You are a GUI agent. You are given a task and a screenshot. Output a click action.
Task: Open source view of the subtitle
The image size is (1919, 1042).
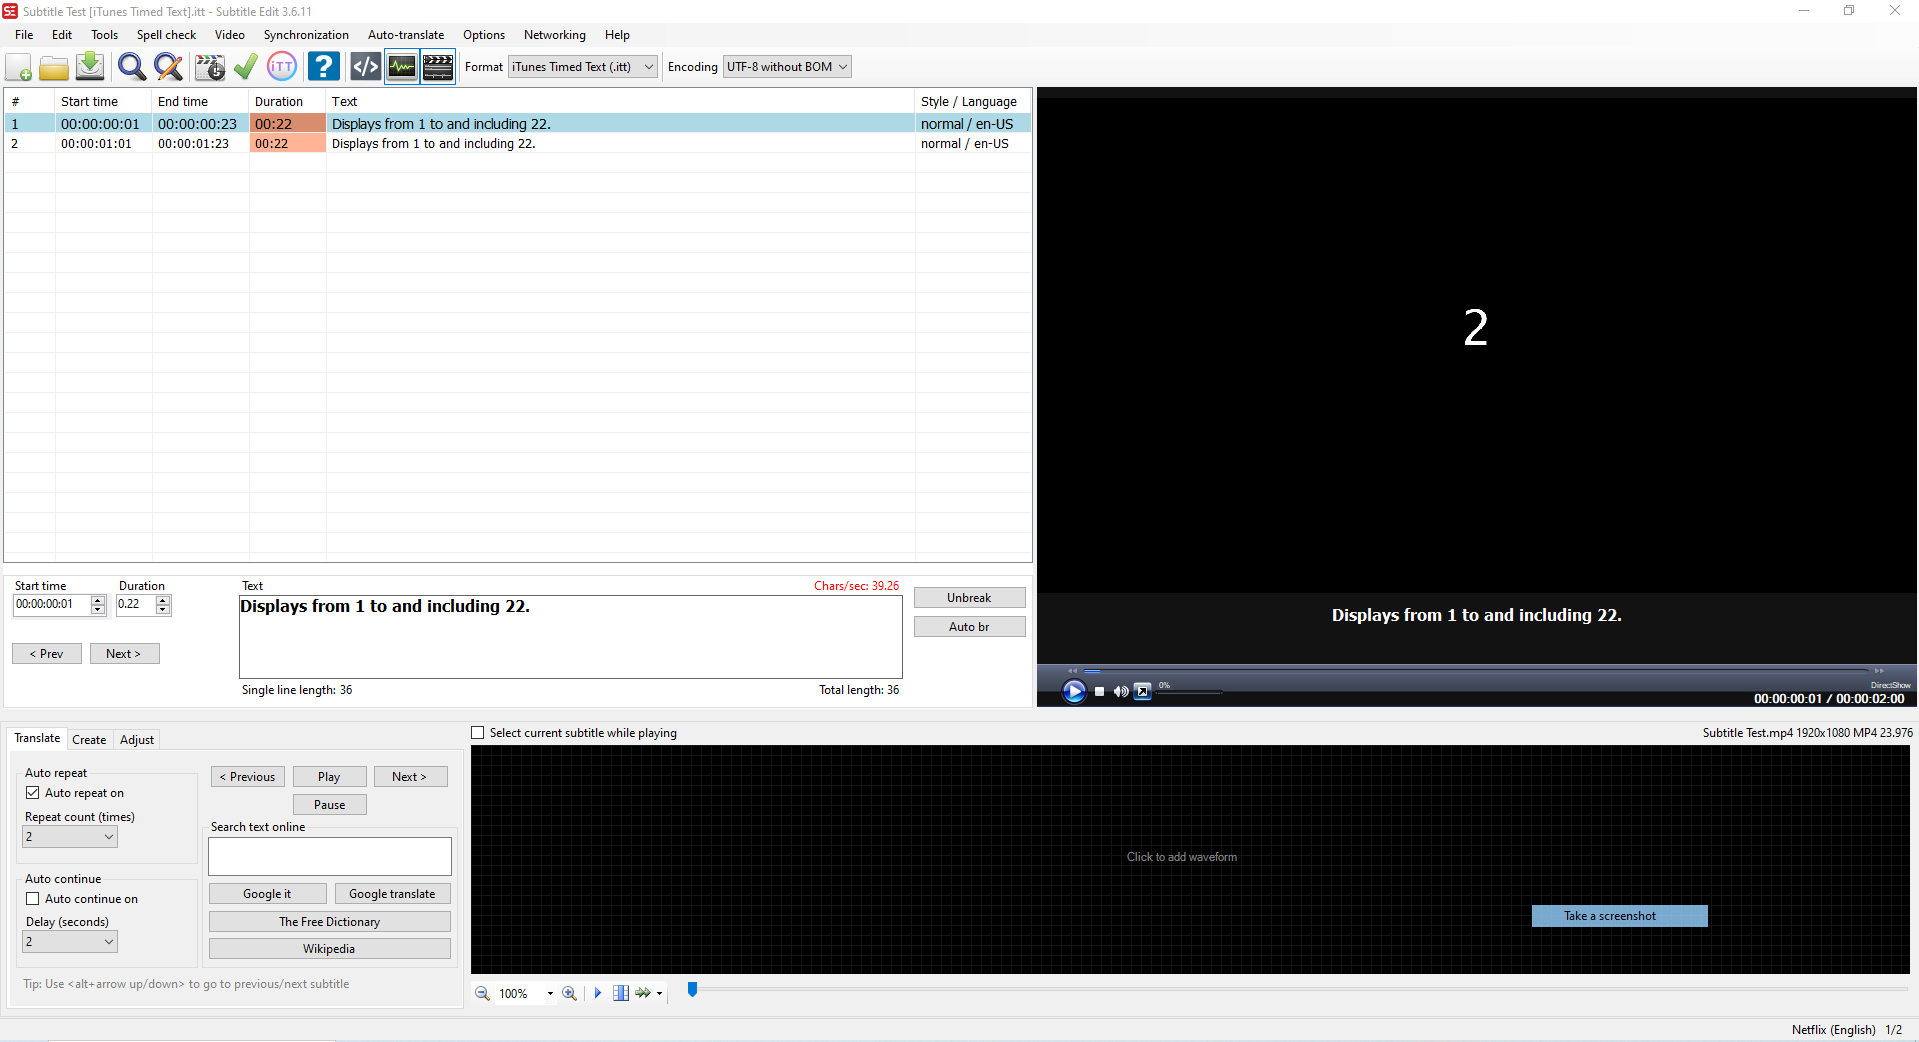pyautogui.click(x=364, y=66)
